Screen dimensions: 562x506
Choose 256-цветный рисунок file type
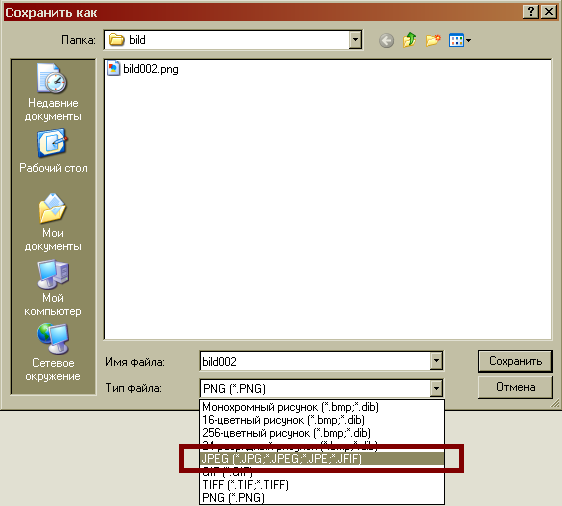(x=322, y=433)
